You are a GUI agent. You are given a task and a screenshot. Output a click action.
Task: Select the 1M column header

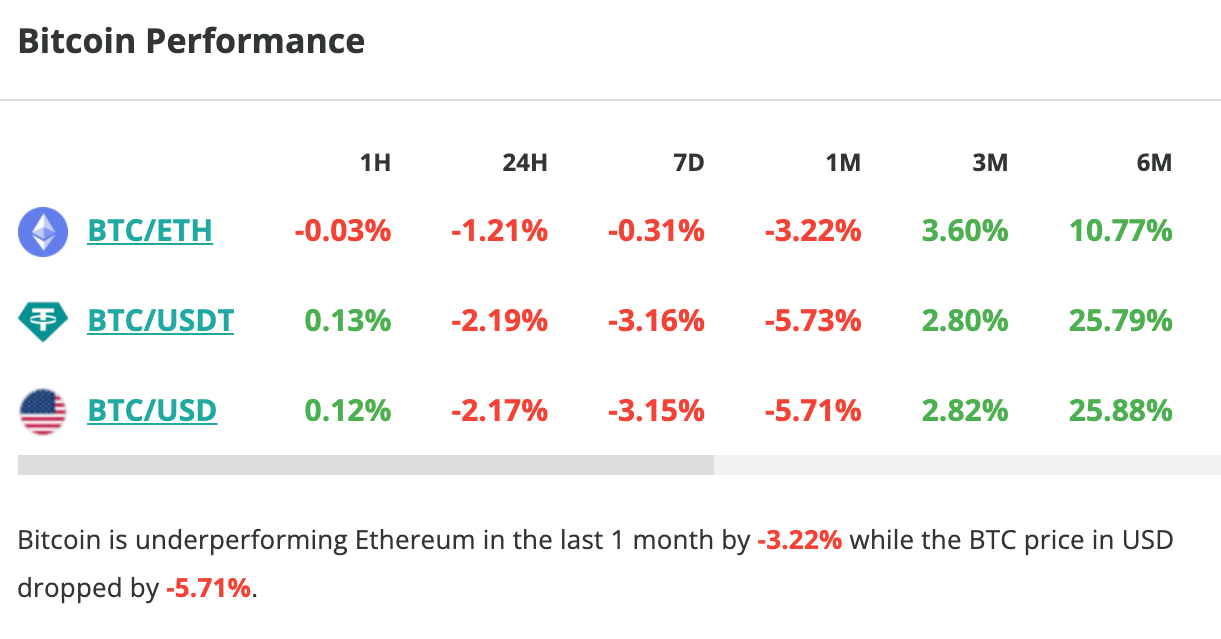point(843,162)
